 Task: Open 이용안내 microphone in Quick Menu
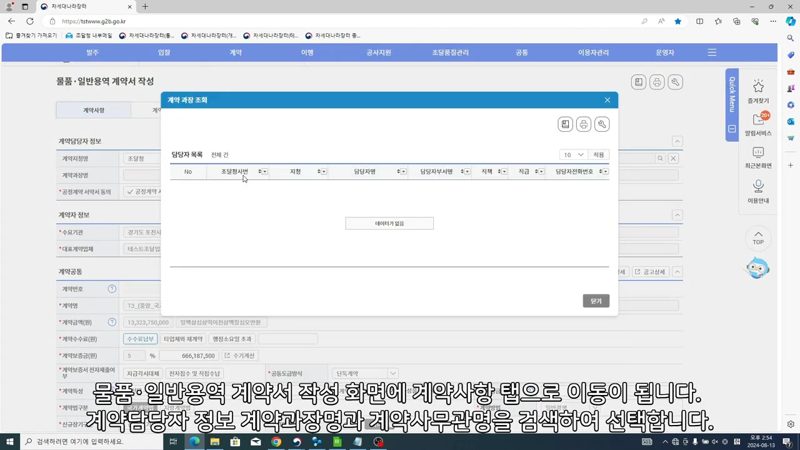758,191
